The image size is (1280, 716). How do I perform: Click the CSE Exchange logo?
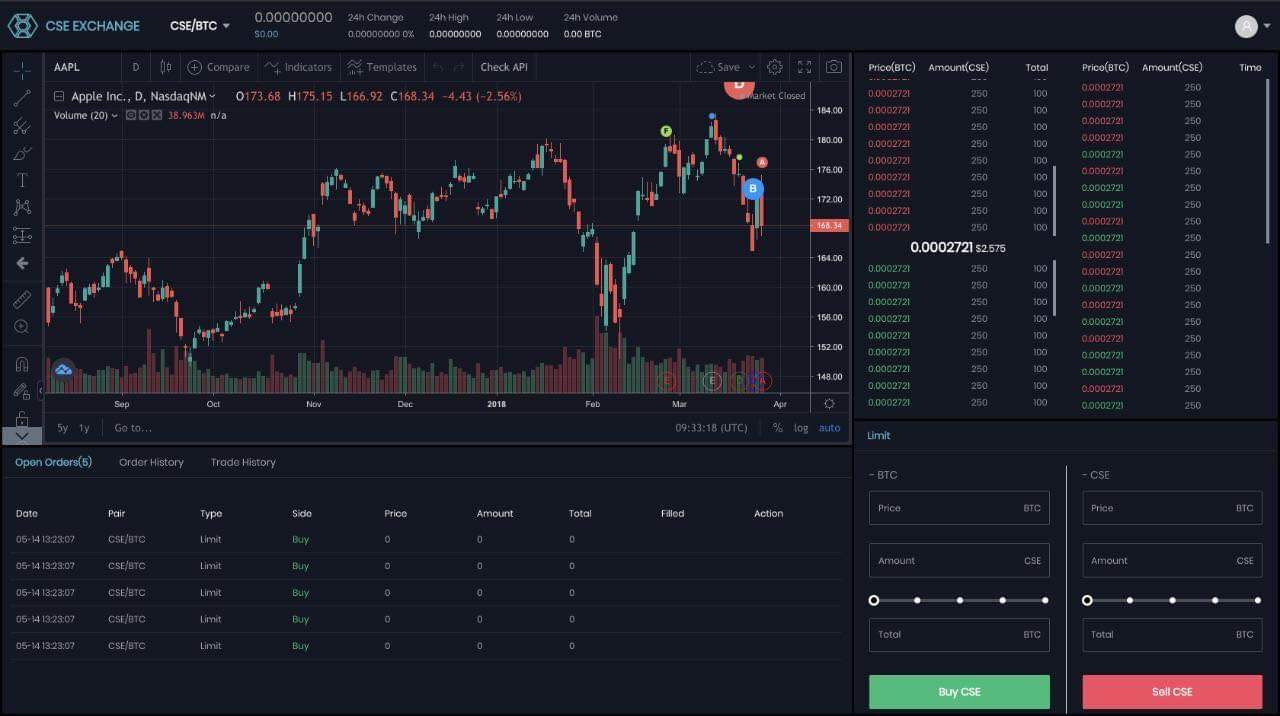74,25
